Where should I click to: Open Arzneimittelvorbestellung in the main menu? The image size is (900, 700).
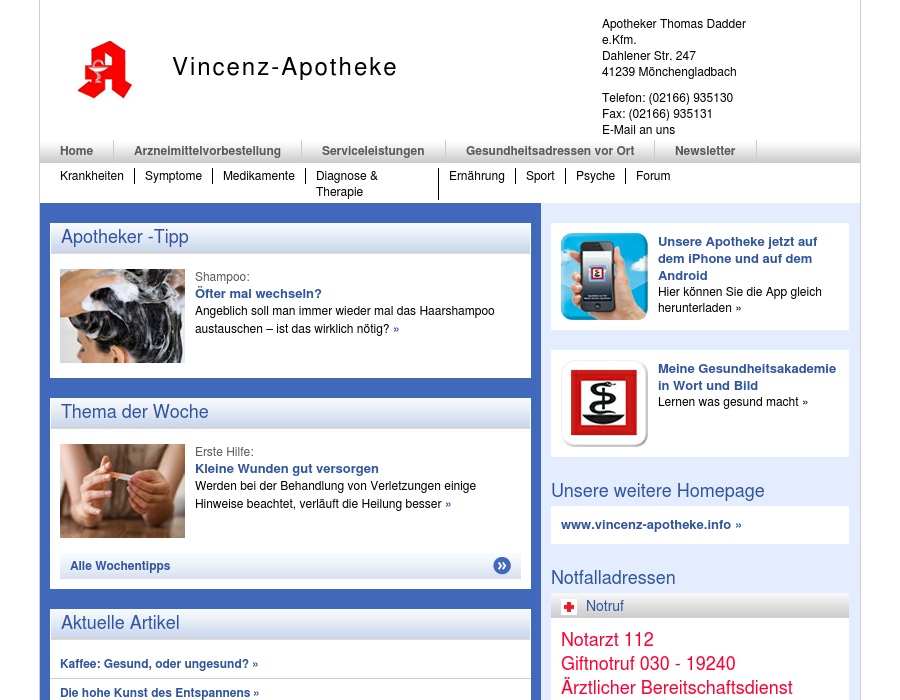pyautogui.click(x=207, y=151)
